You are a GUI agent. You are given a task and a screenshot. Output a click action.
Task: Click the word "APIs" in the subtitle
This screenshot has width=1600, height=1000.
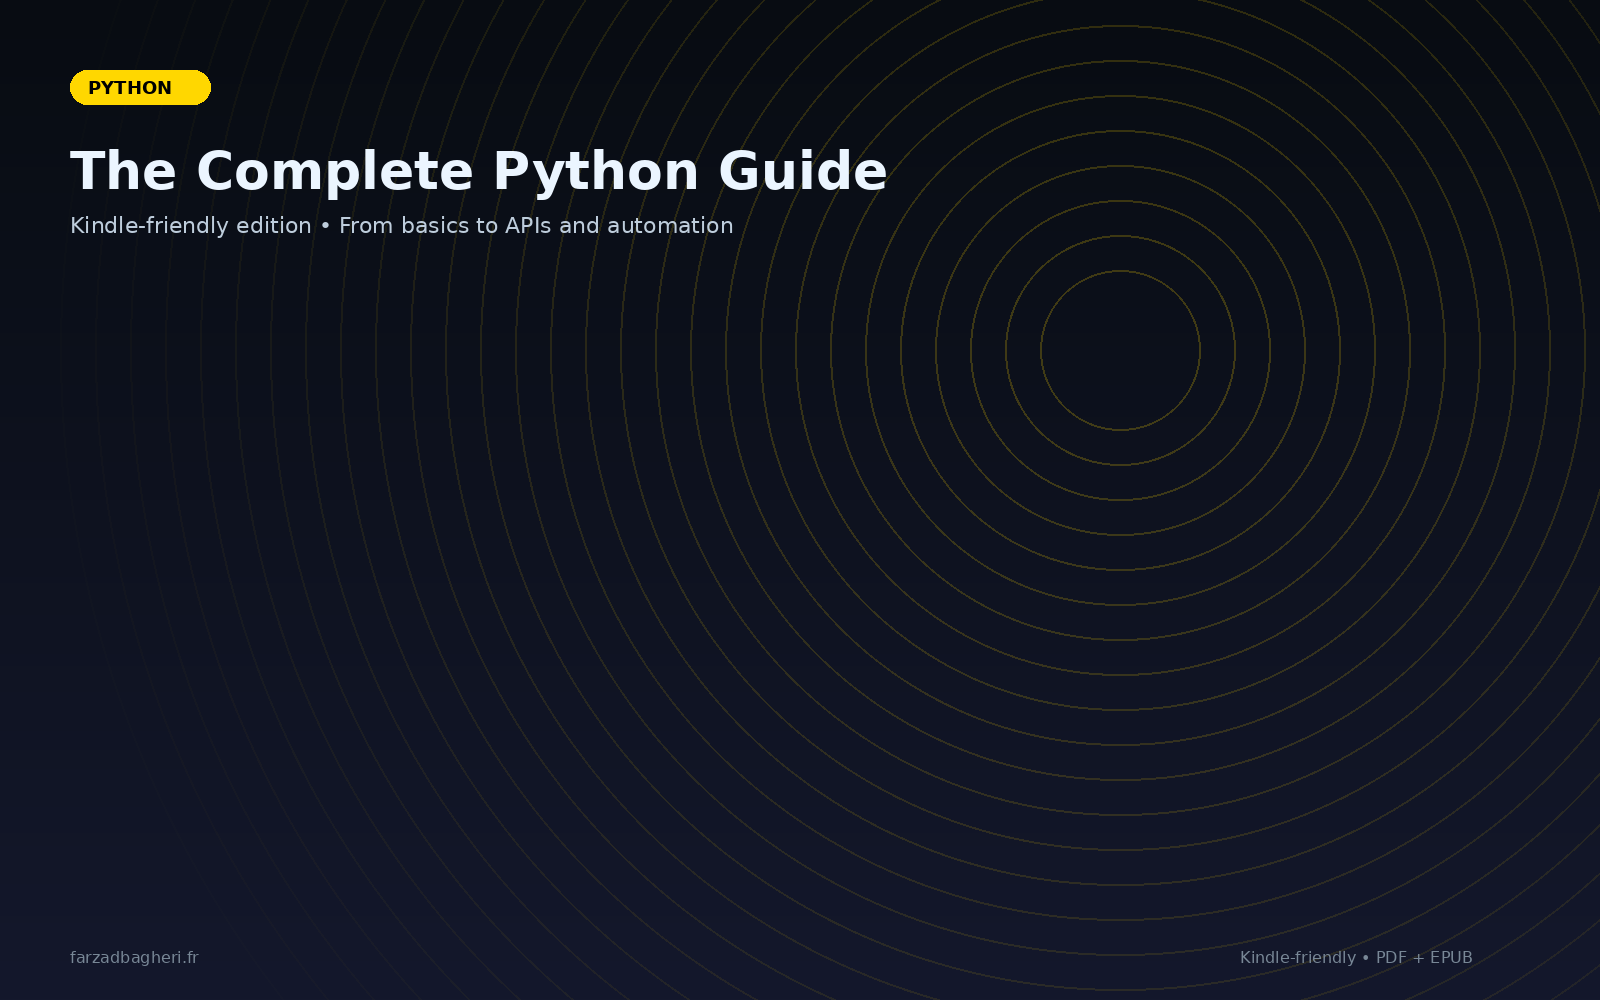click(x=528, y=226)
